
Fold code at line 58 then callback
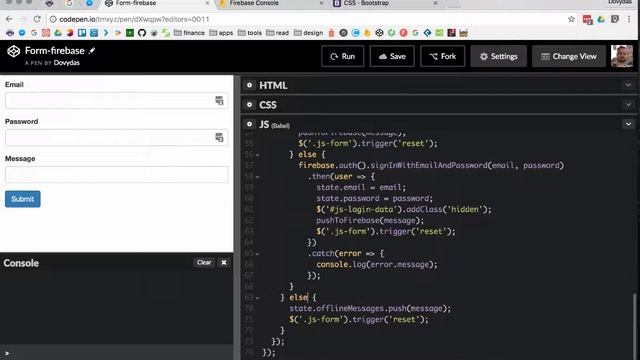(258, 177)
